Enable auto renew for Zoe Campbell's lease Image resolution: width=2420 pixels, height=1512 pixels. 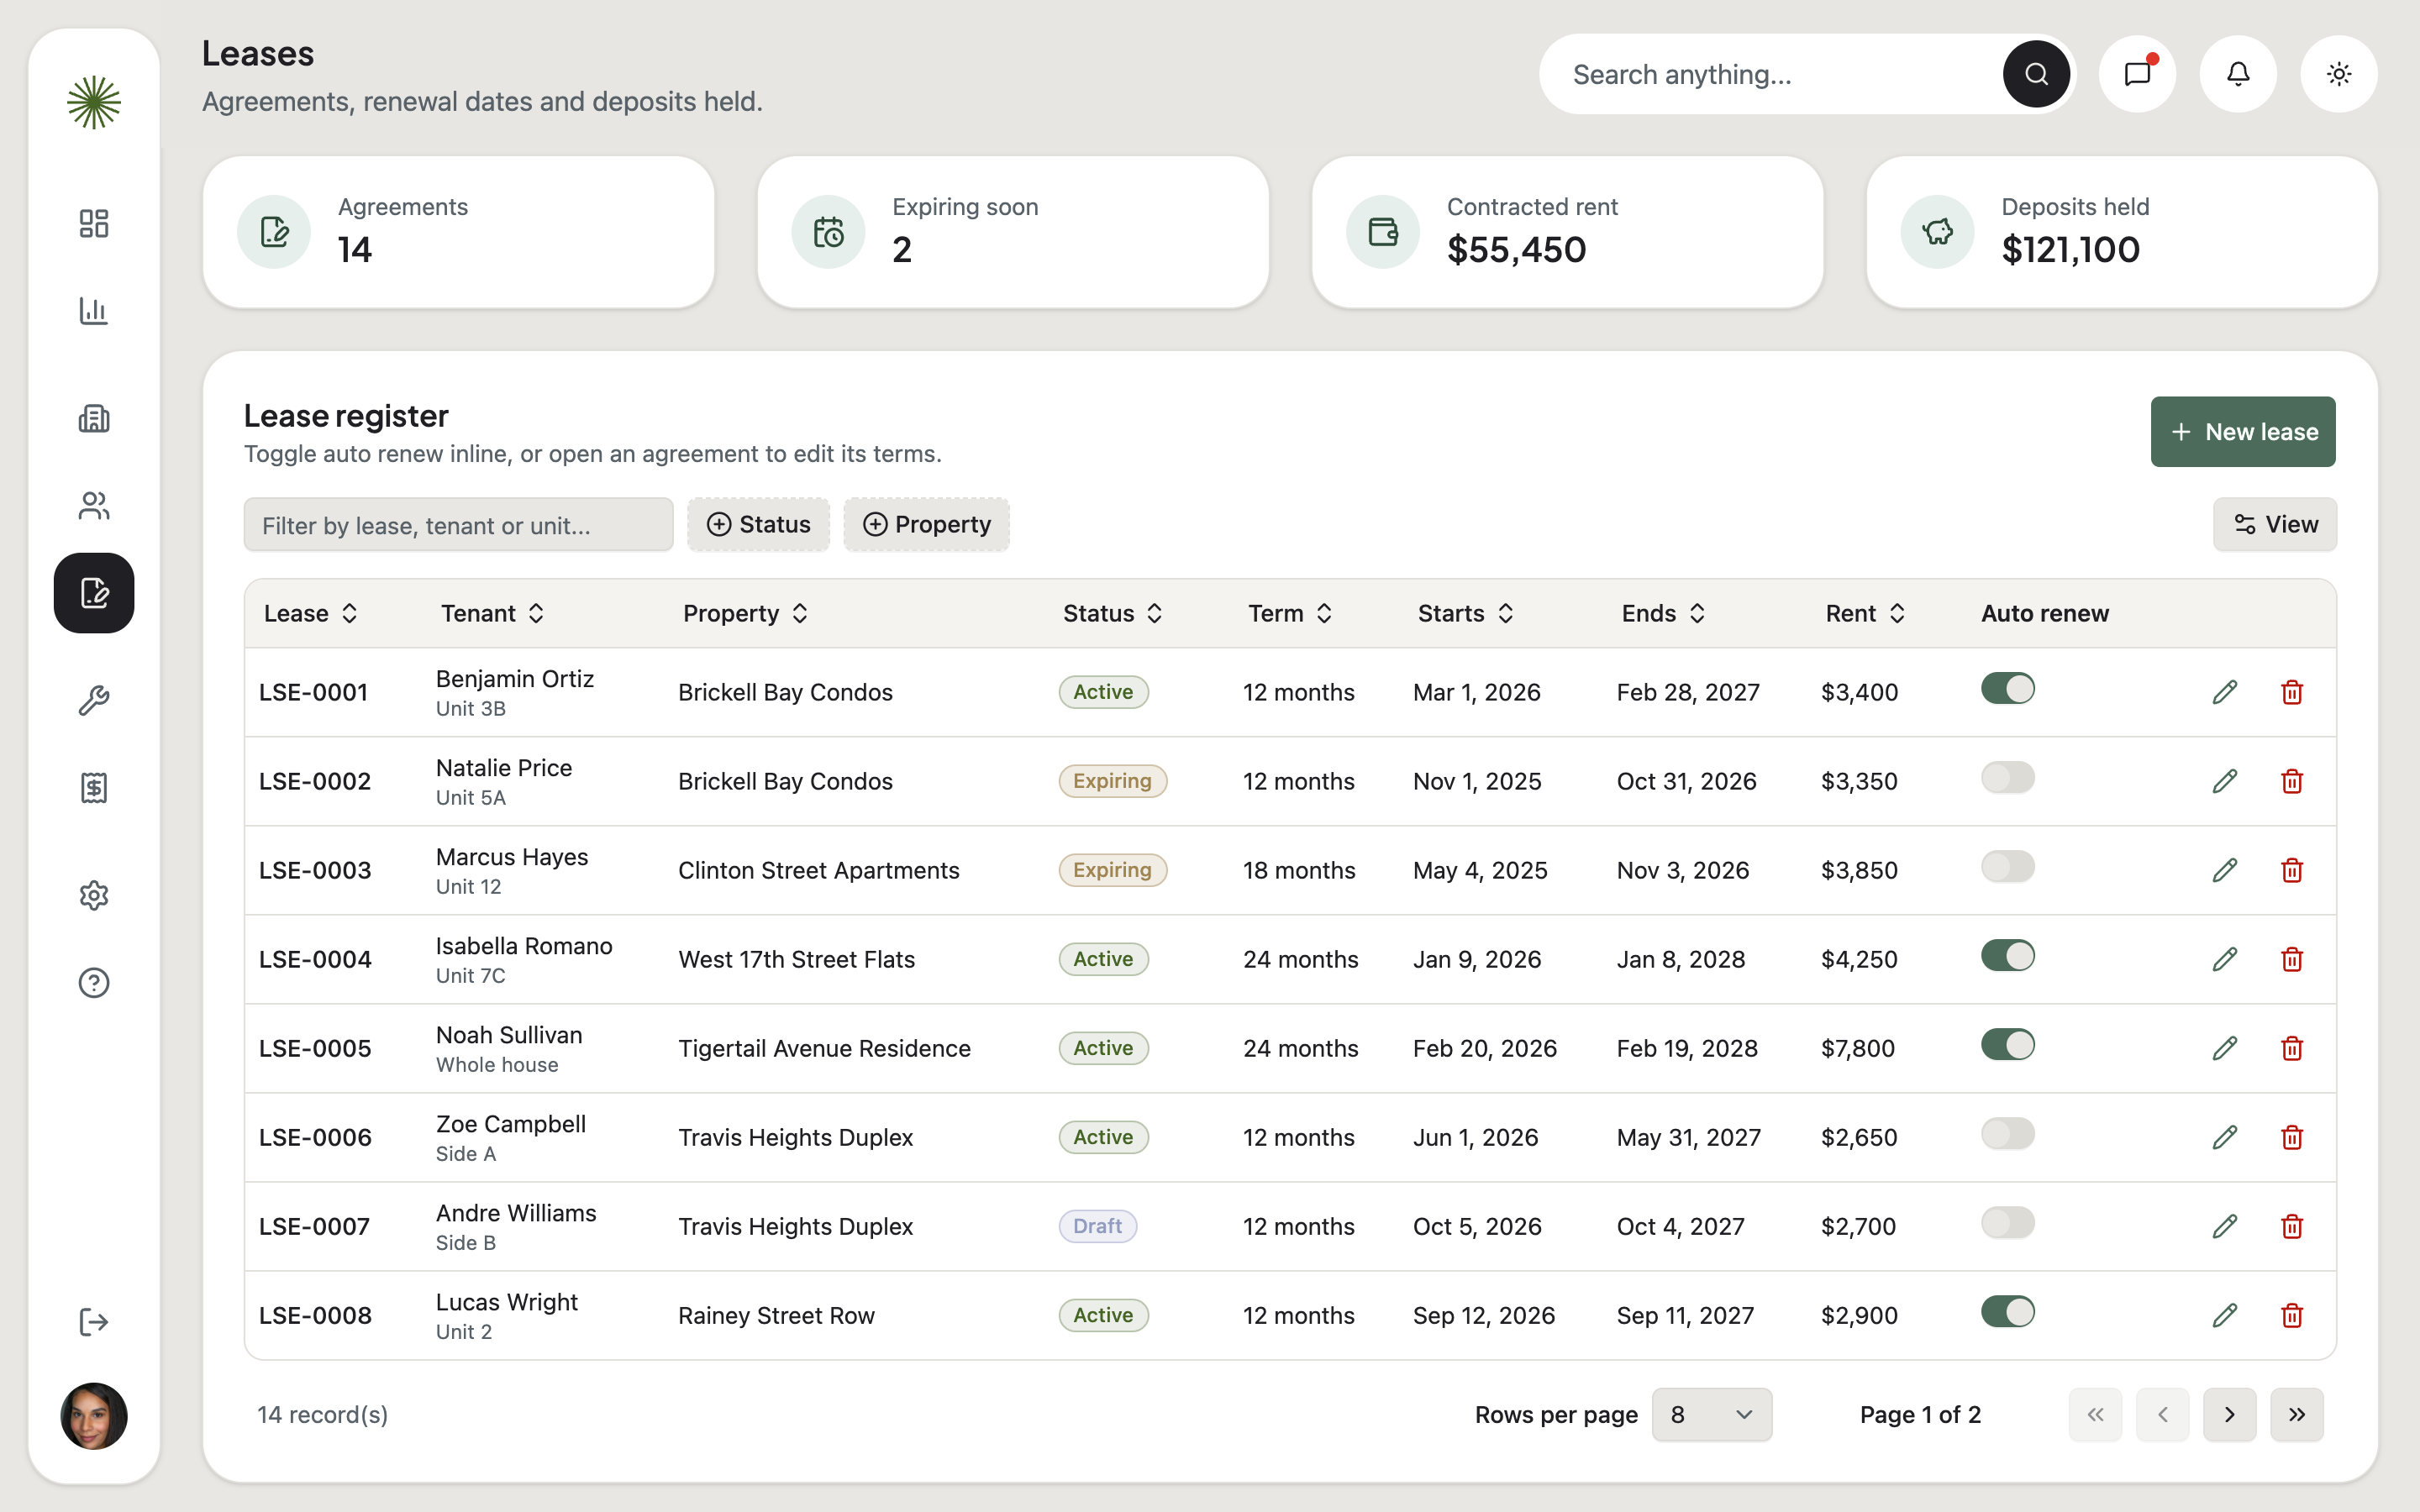click(2008, 1134)
